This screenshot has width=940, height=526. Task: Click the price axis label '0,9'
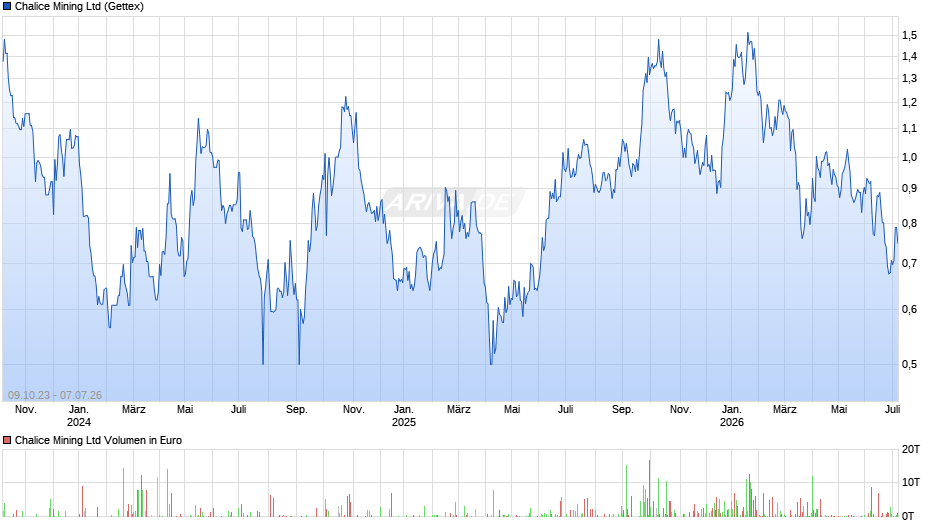pyautogui.click(x=909, y=188)
